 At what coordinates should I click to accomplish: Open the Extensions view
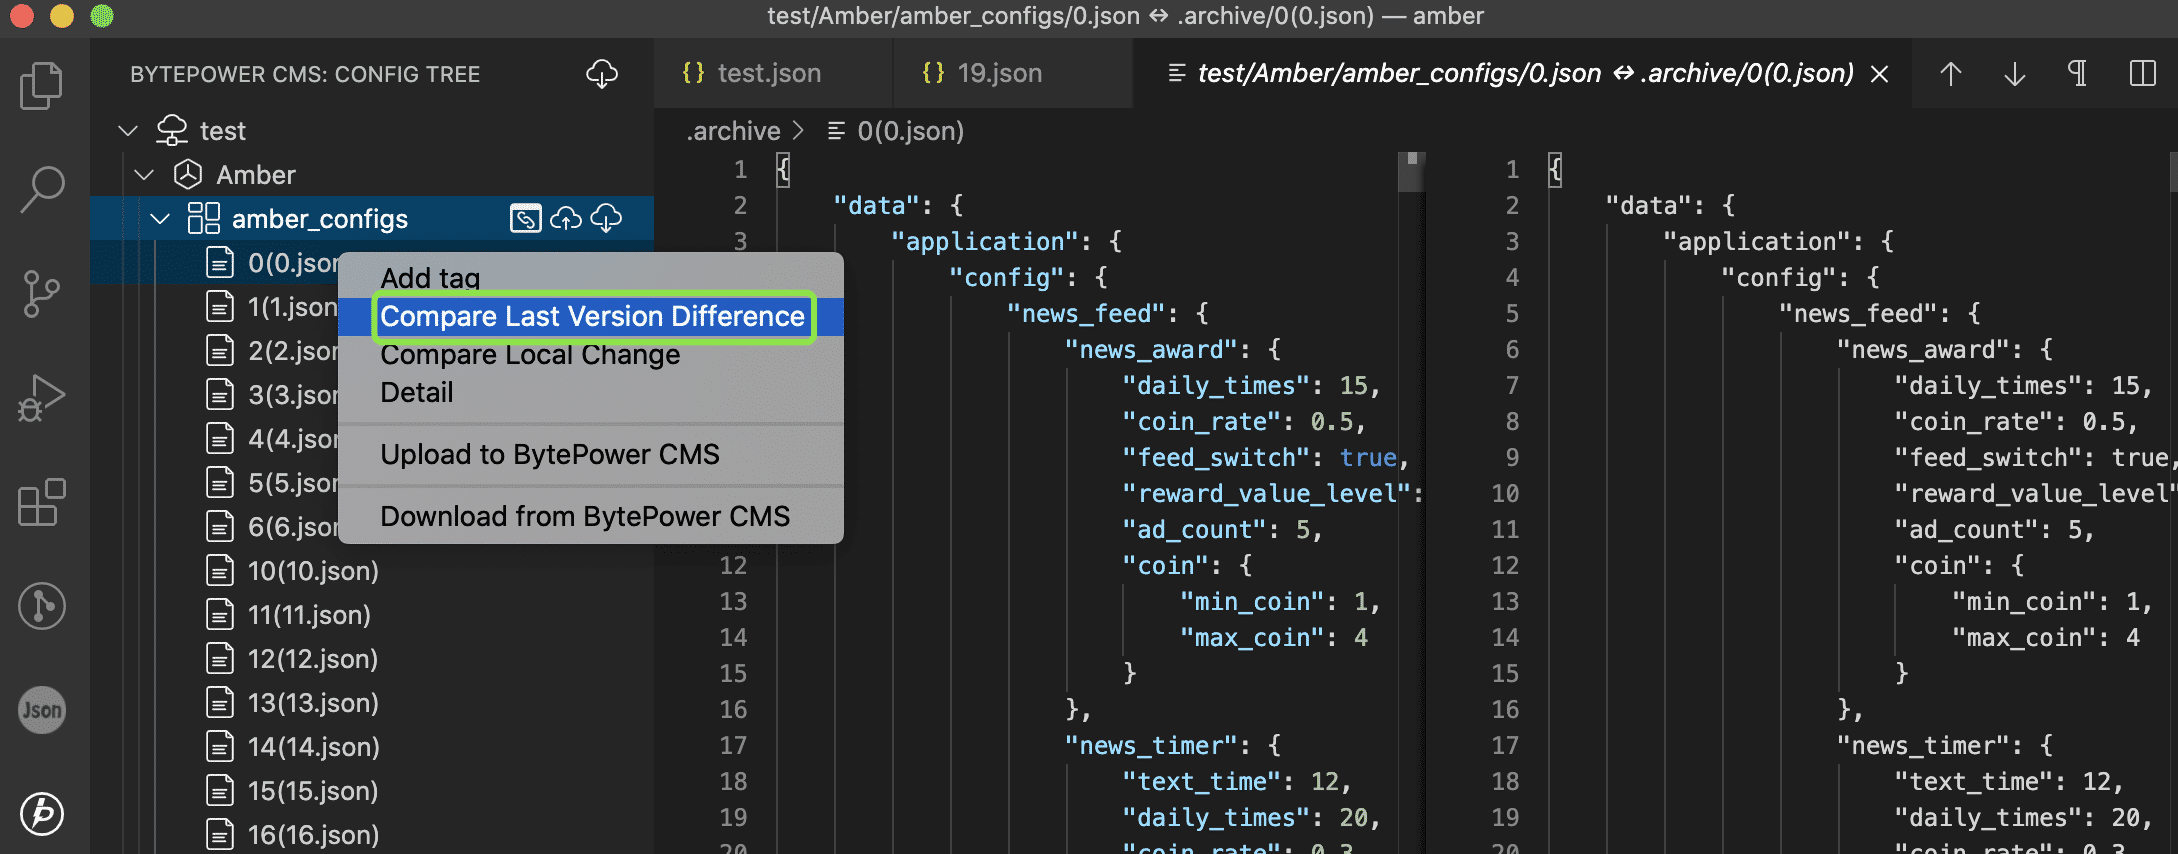42,502
